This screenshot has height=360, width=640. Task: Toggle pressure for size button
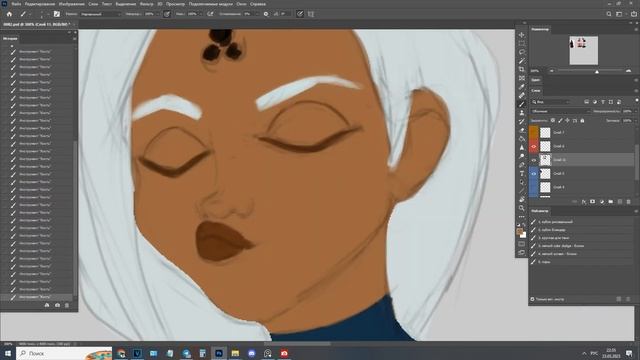tap(300, 14)
